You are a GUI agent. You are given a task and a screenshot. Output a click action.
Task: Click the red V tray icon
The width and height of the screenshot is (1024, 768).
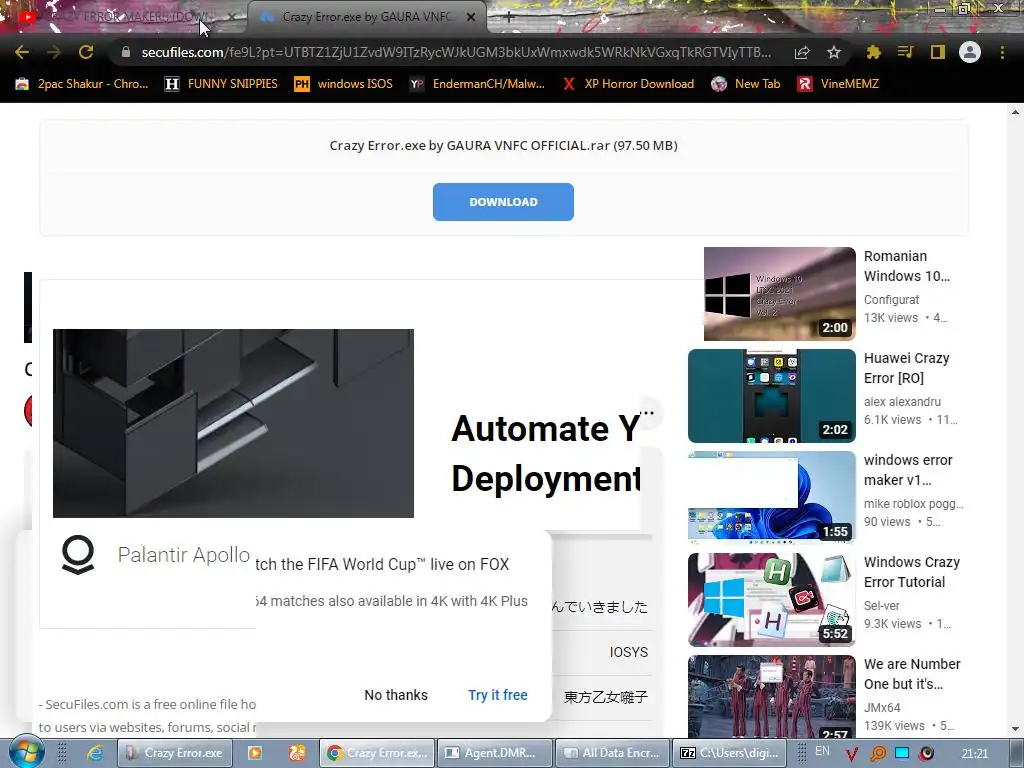point(852,754)
